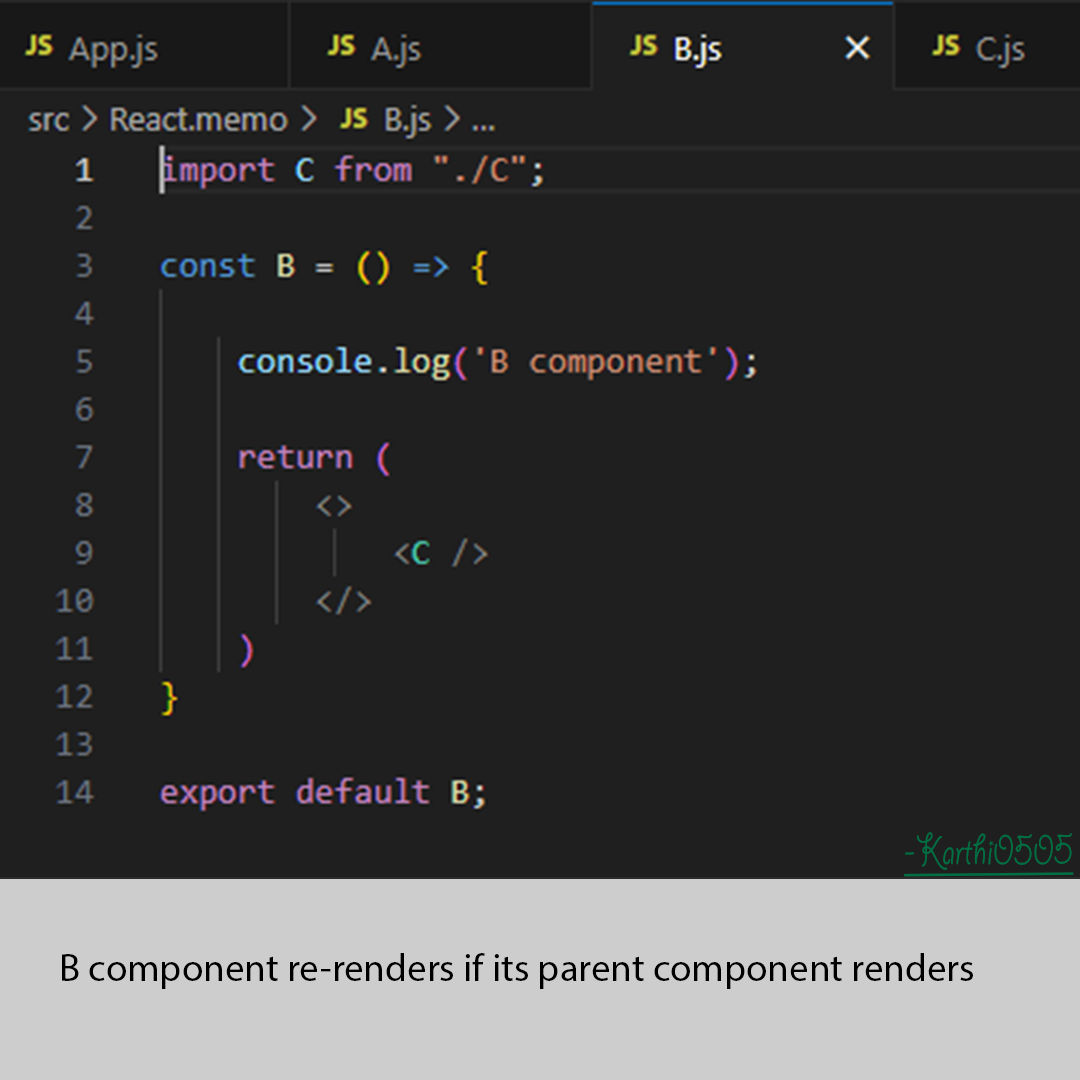1080x1080 pixels.
Task: Click the closing parenthesis on line 11
Action: (x=247, y=650)
